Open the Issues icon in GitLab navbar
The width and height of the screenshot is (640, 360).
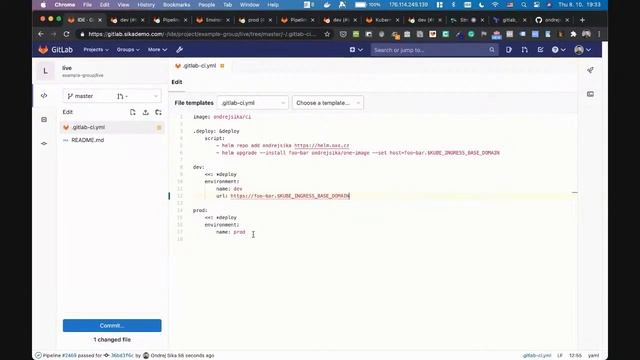(509, 50)
